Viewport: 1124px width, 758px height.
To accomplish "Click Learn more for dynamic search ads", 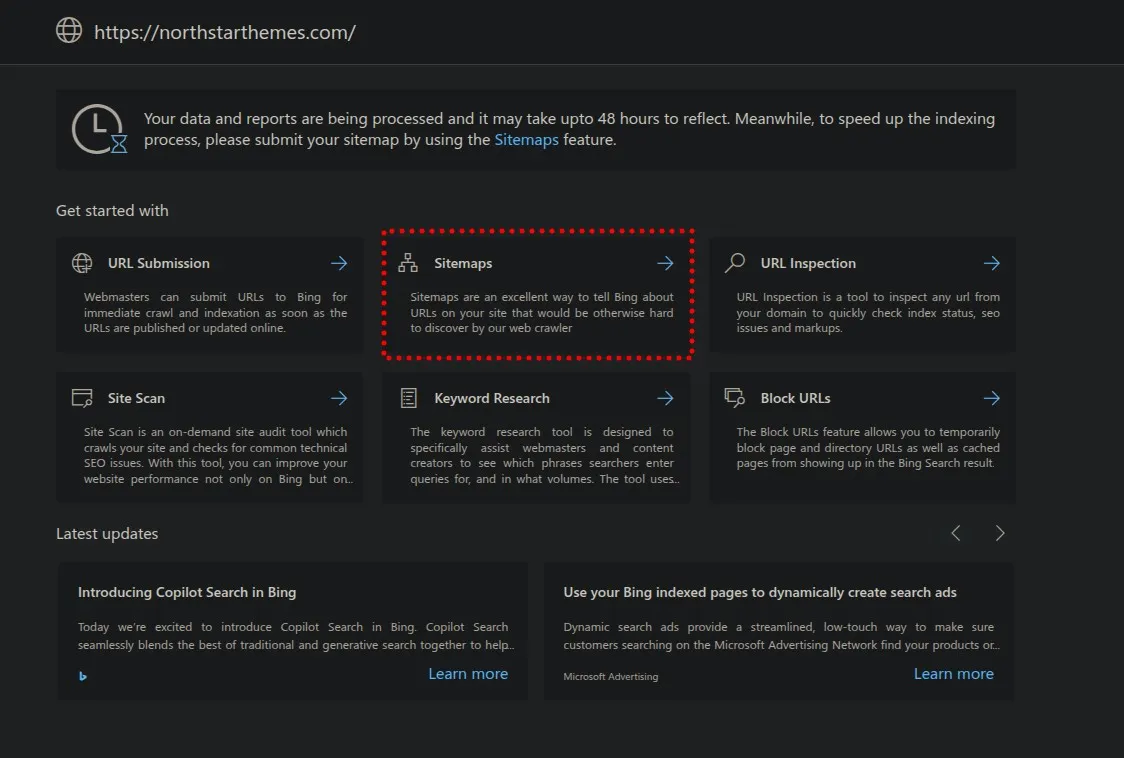I will [x=953, y=674].
